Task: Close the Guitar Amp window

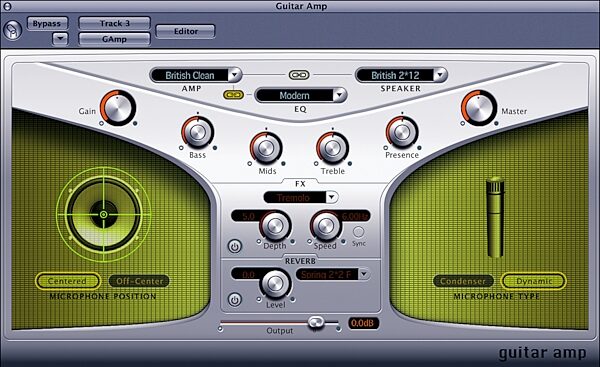Action: (7, 6)
